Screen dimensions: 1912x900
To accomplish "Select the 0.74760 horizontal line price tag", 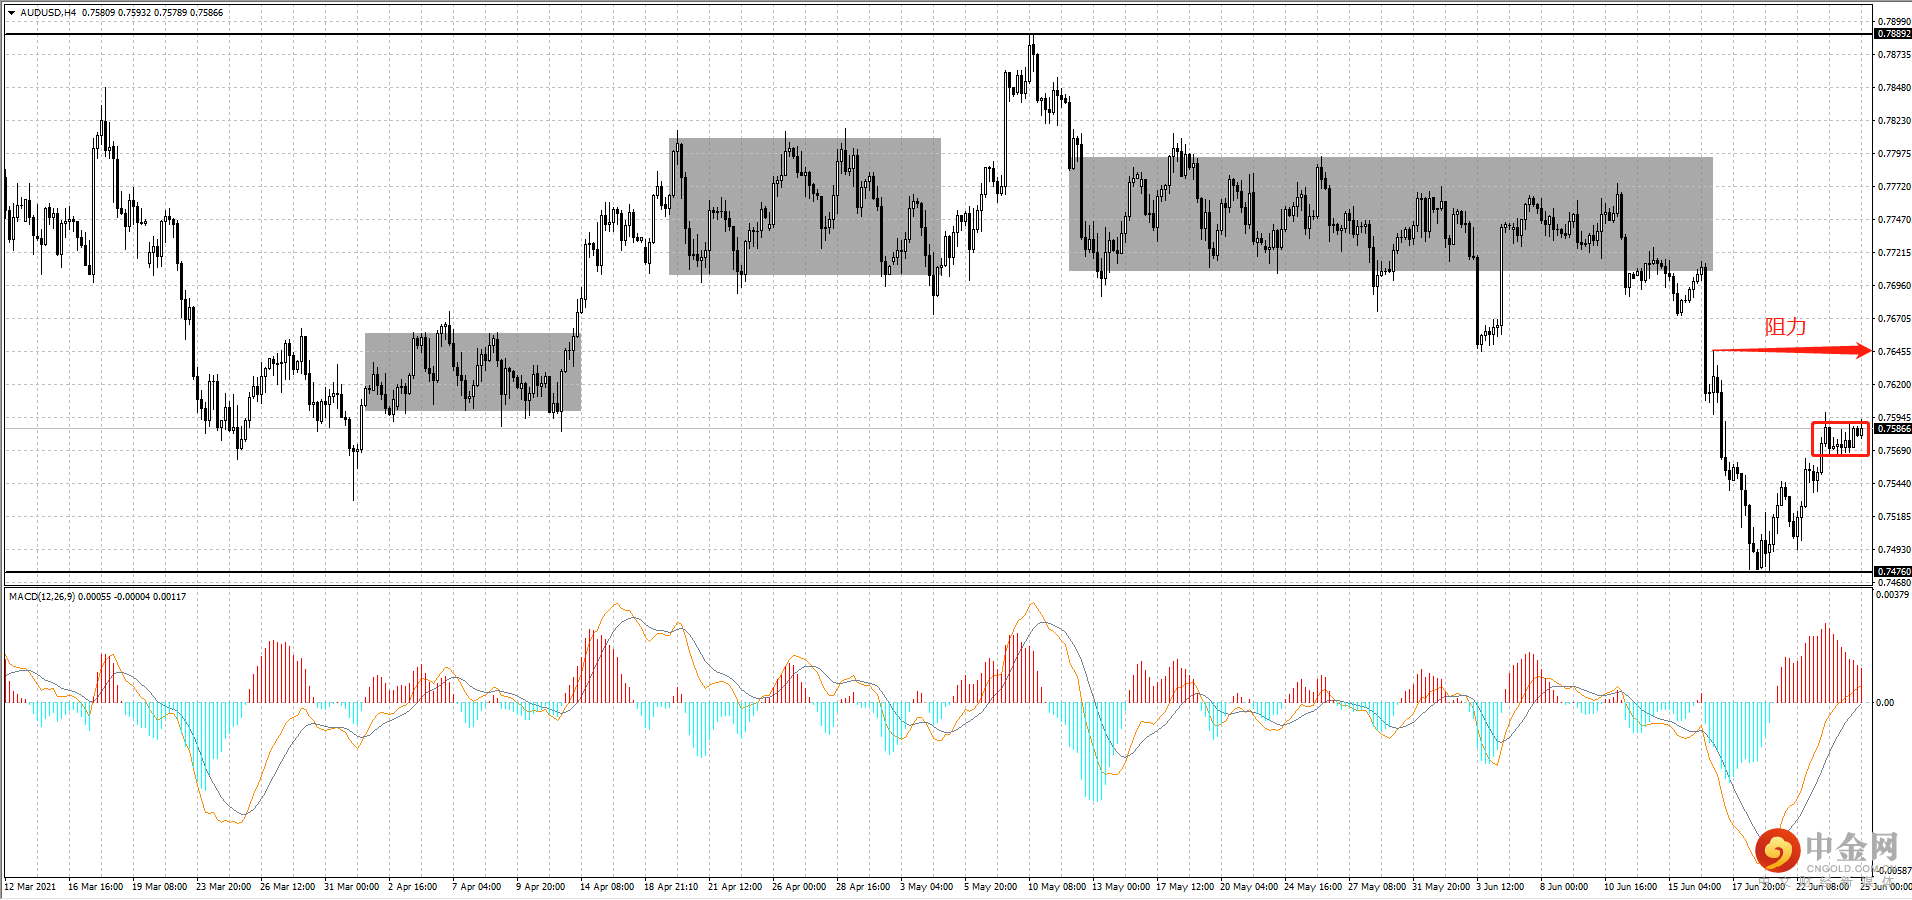I will coord(1893,572).
